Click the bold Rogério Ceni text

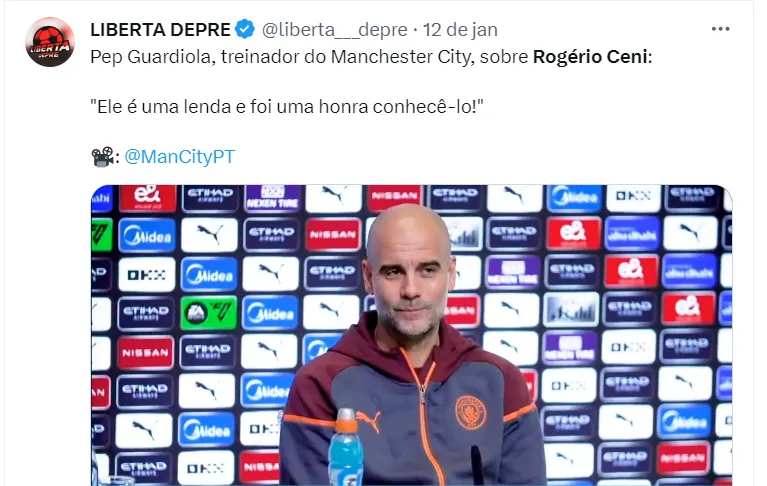click(x=590, y=57)
